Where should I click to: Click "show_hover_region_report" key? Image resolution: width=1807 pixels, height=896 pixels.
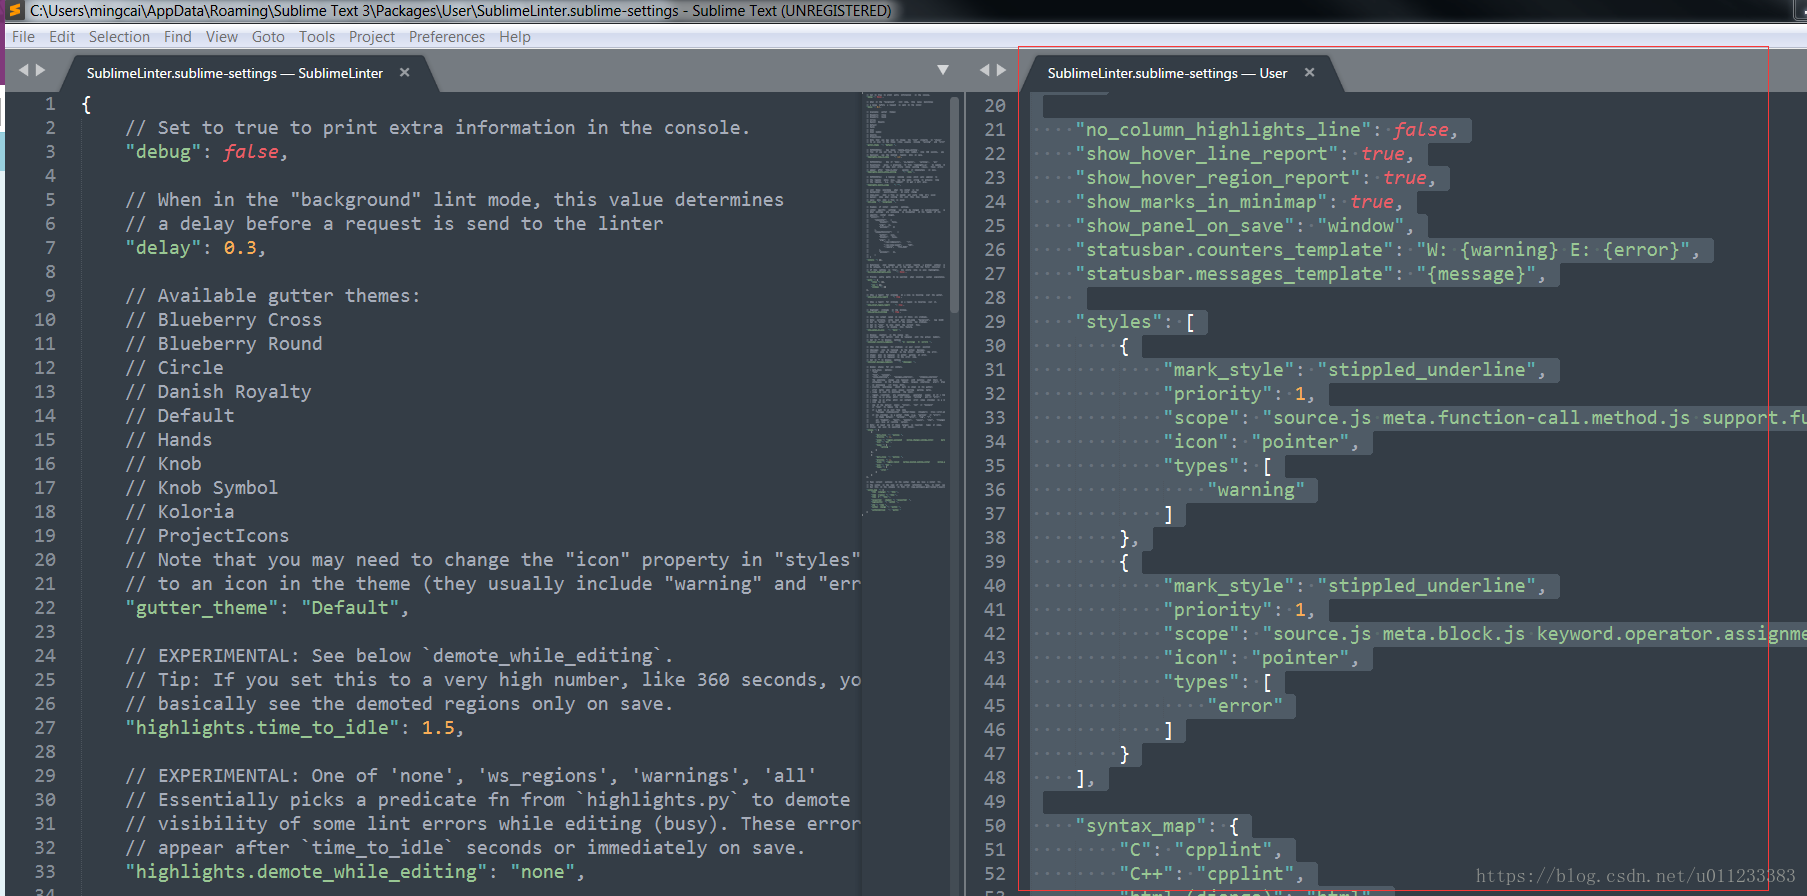[1218, 178]
